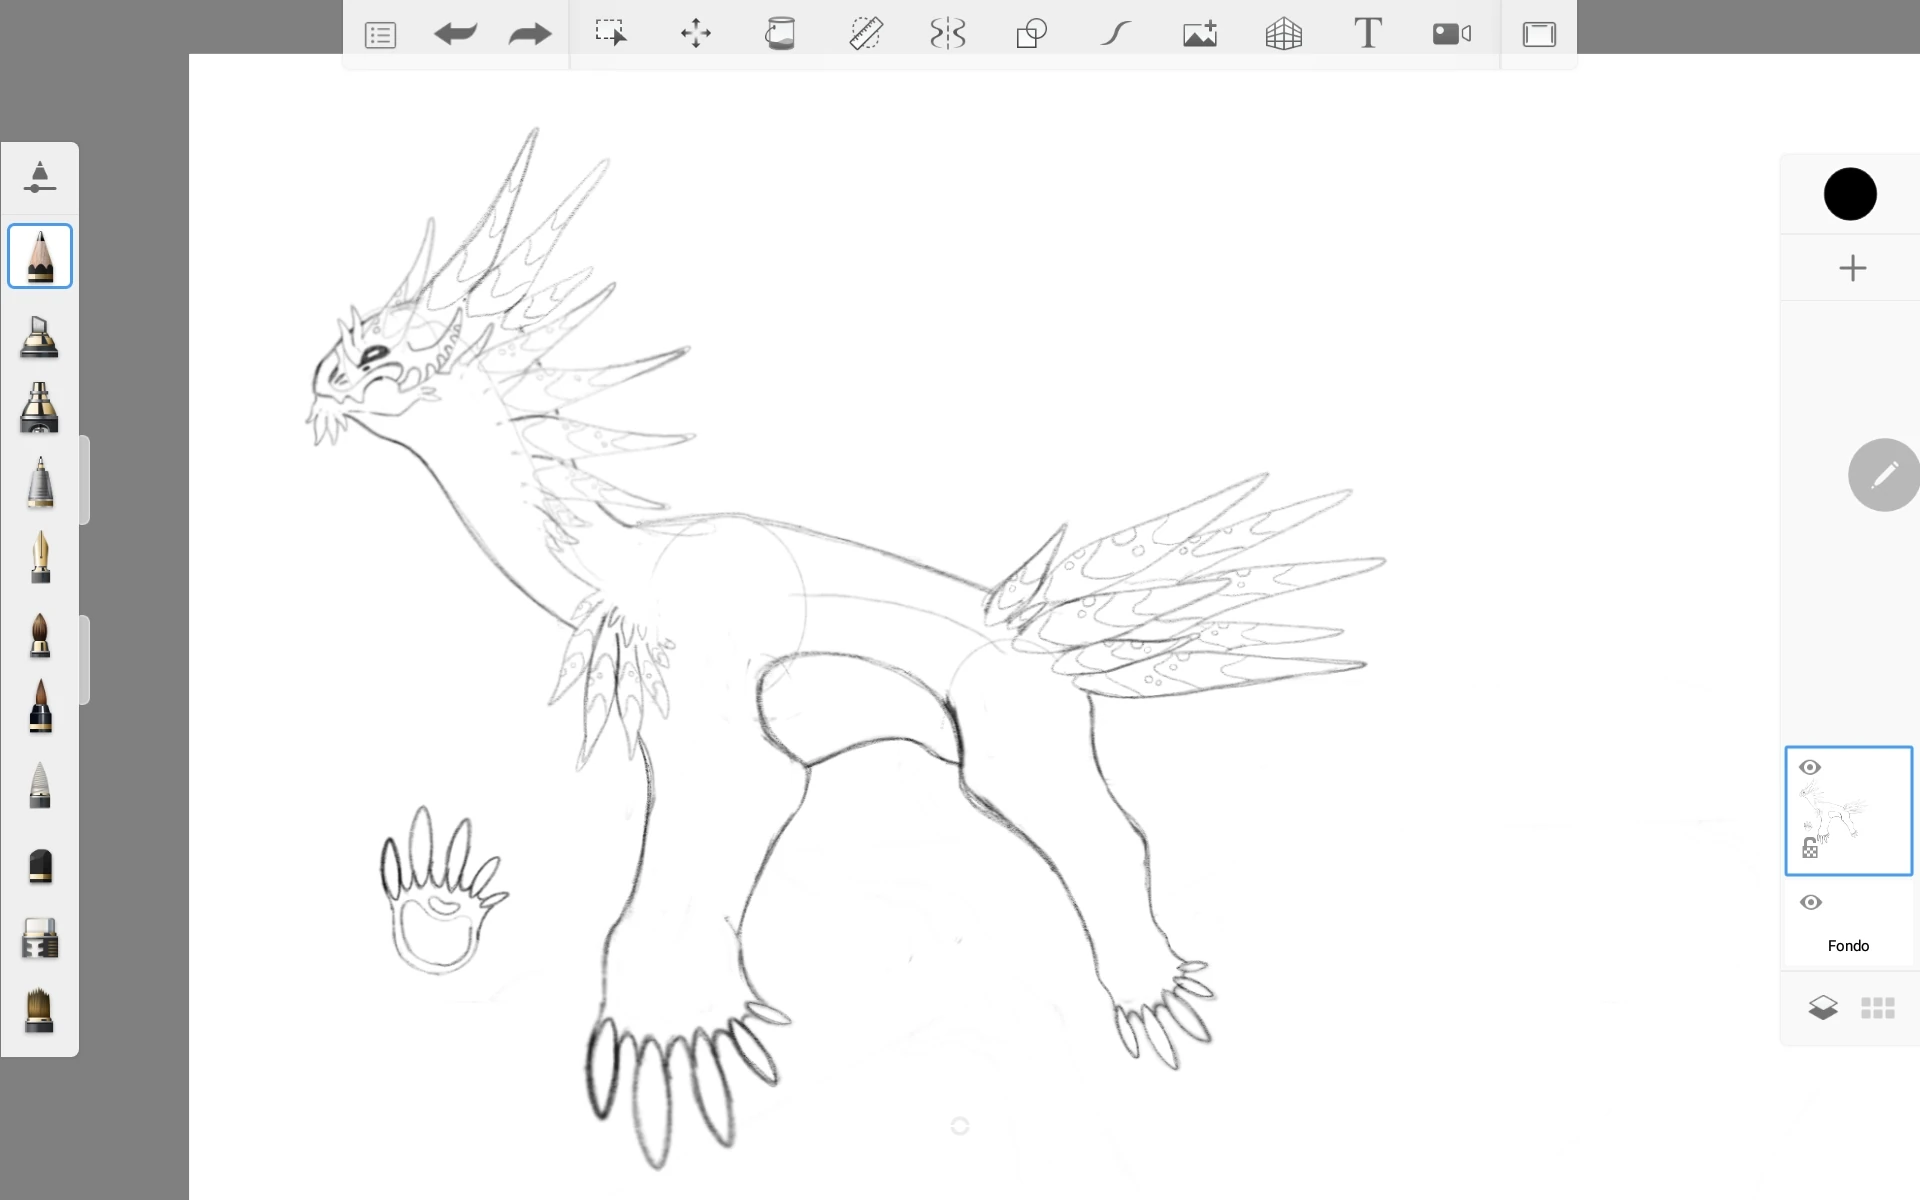Open the color picker puck
This screenshot has height=1200, width=1920.
click(1851, 193)
